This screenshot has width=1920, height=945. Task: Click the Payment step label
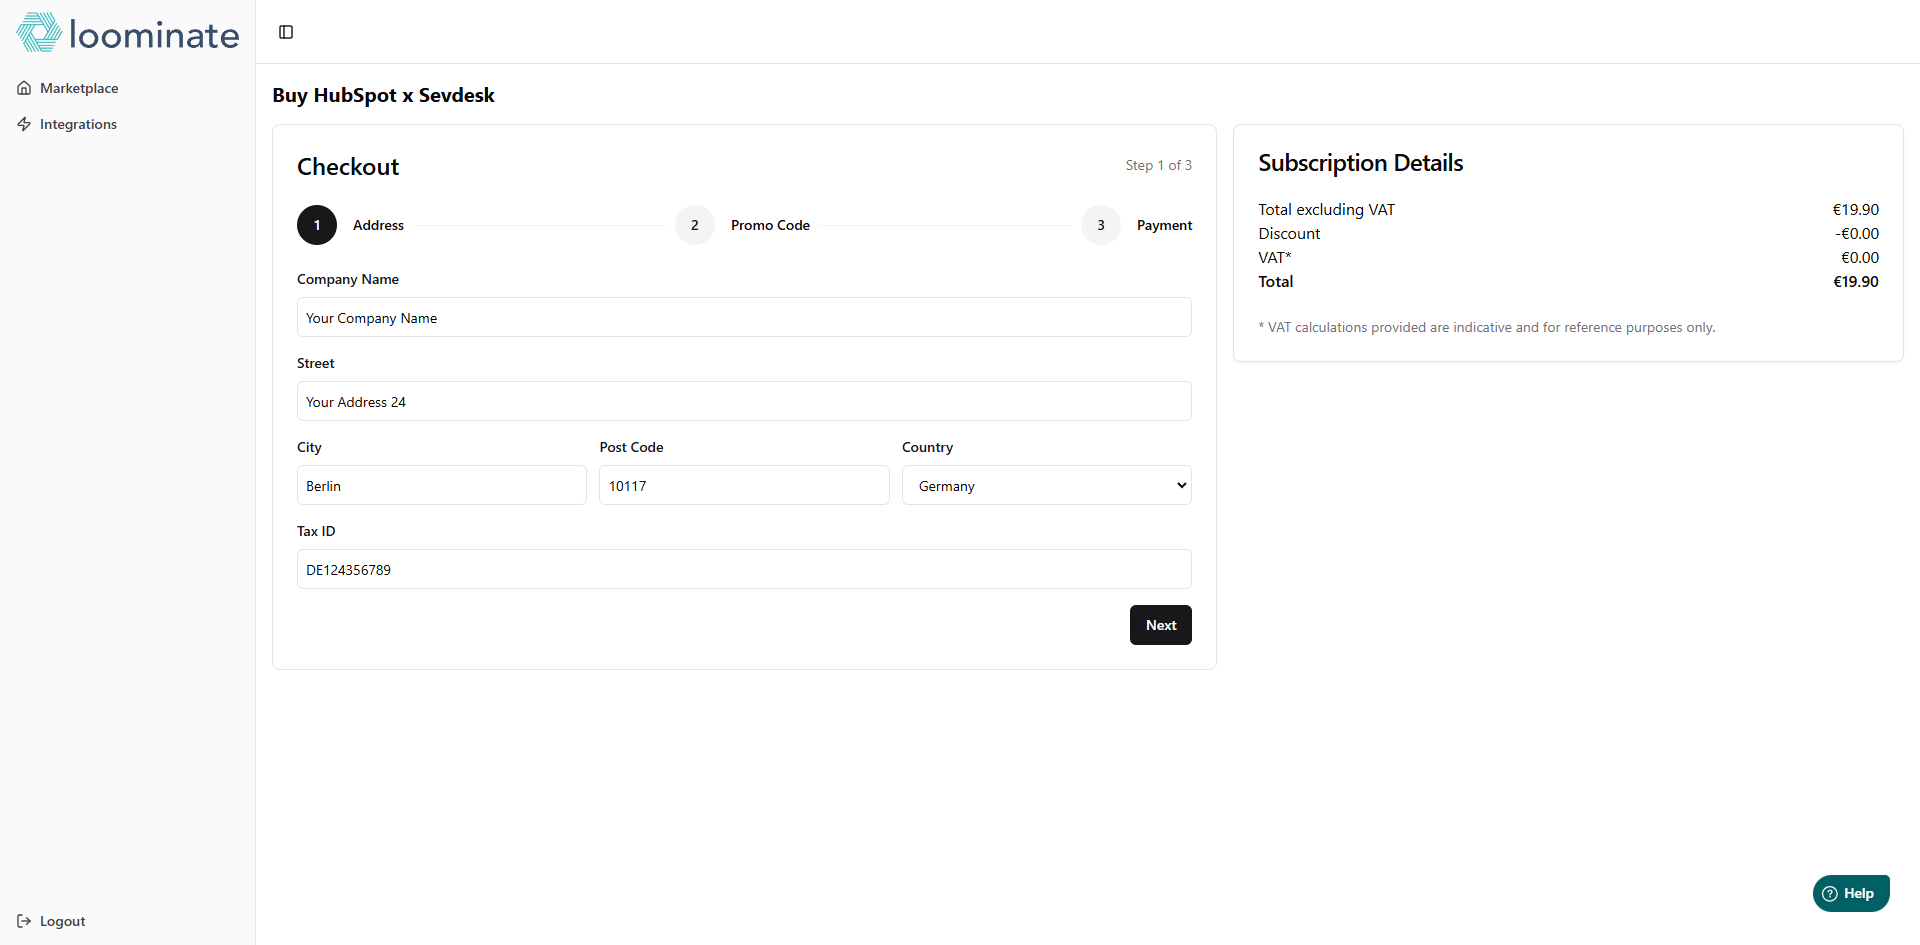[x=1164, y=225]
